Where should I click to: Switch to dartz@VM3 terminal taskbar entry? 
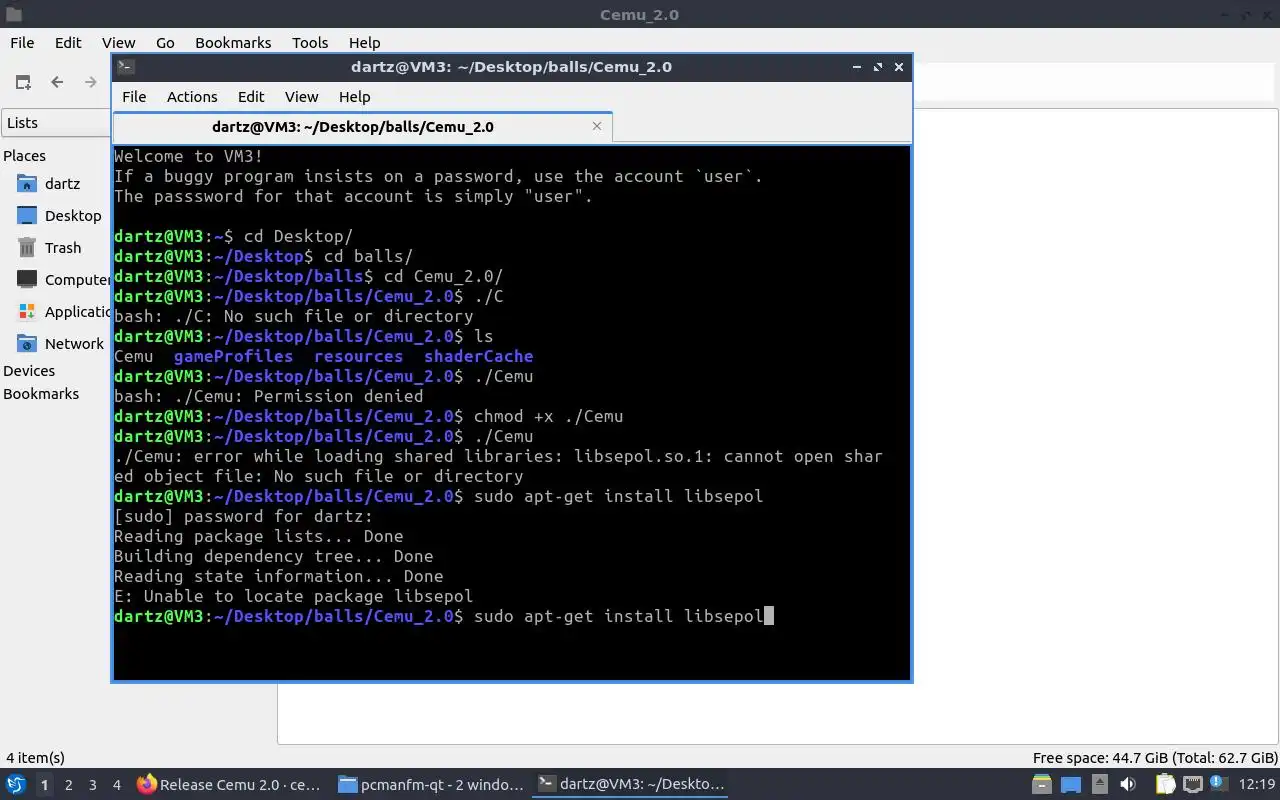point(631,785)
